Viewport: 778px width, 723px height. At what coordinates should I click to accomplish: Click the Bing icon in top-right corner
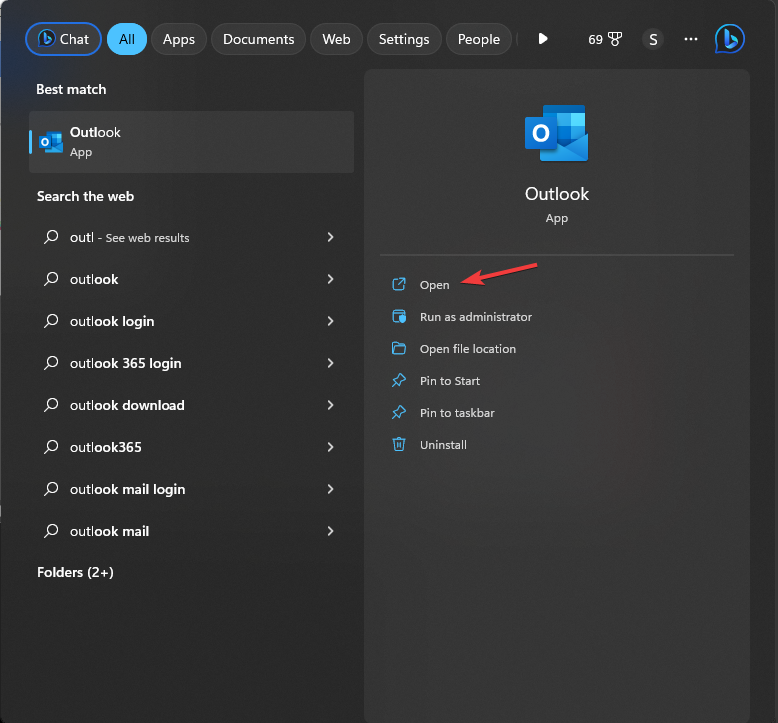tap(729, 39)
